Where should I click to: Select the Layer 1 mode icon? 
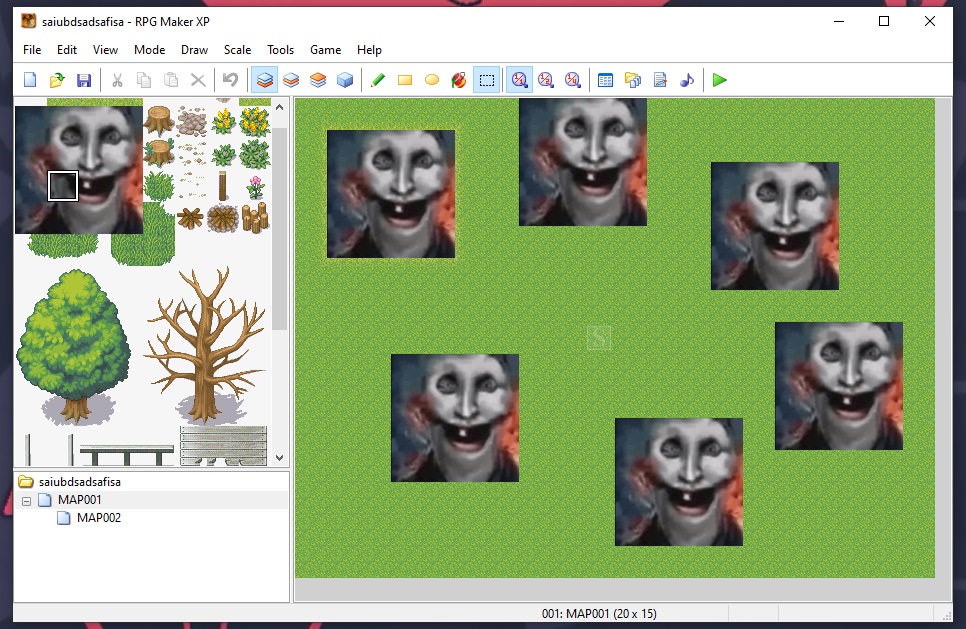(264, 80)
